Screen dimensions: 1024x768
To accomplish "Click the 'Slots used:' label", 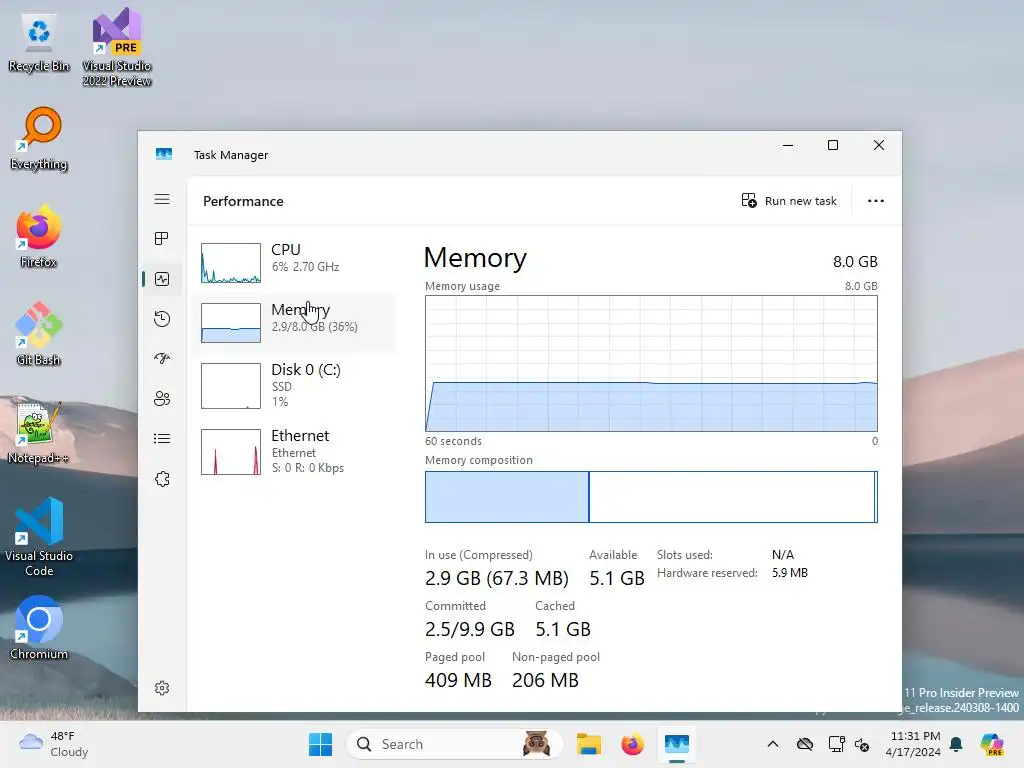I will pyautogui.click(x=684, y=554).
